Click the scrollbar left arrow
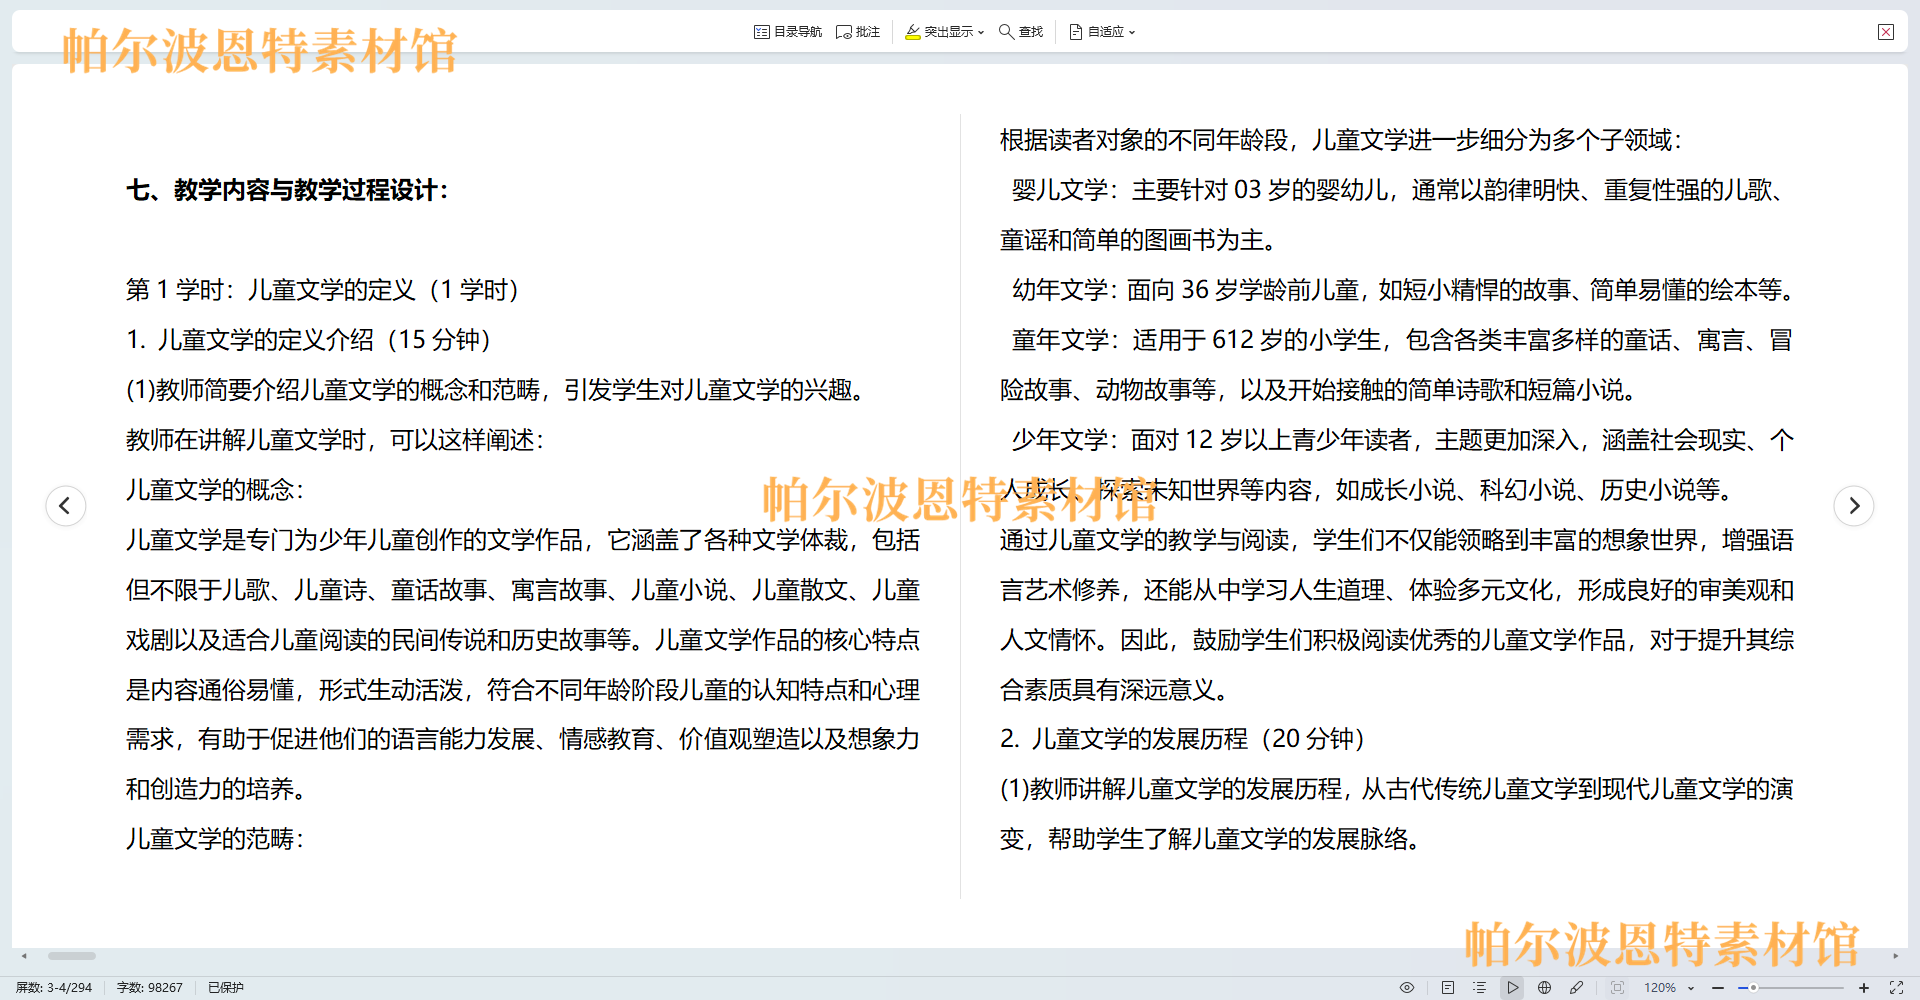 pyautogui.click(x=24, y=956)
